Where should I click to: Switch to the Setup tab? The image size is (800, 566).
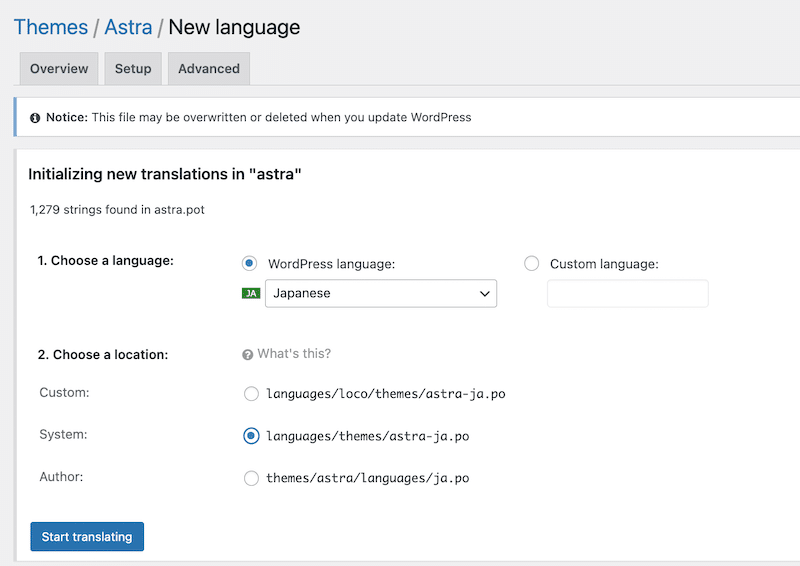[x=133, y=68]
